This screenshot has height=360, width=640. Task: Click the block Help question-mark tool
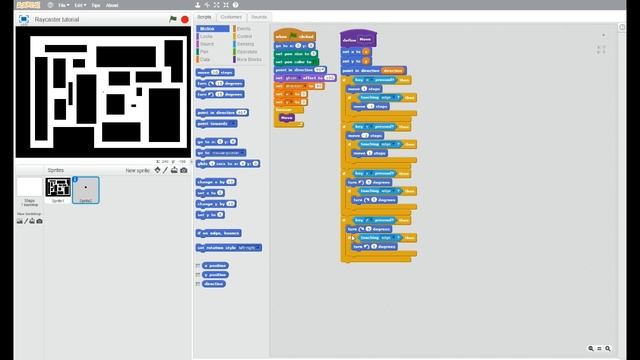(236, 5)
